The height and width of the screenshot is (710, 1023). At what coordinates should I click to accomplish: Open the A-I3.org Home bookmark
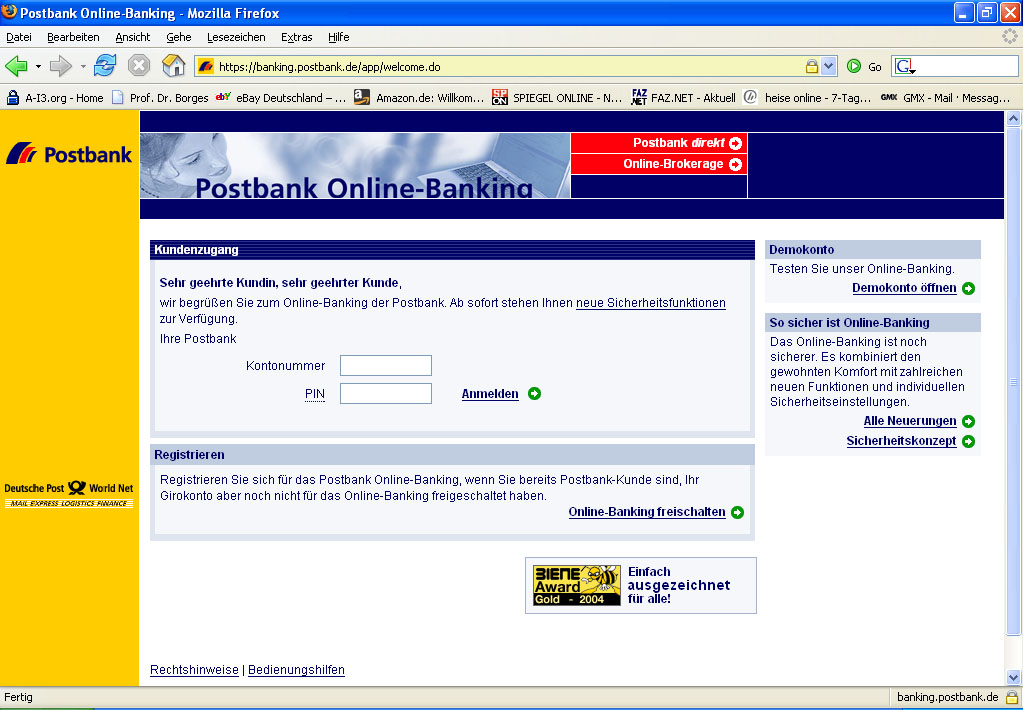click(55, 98)
